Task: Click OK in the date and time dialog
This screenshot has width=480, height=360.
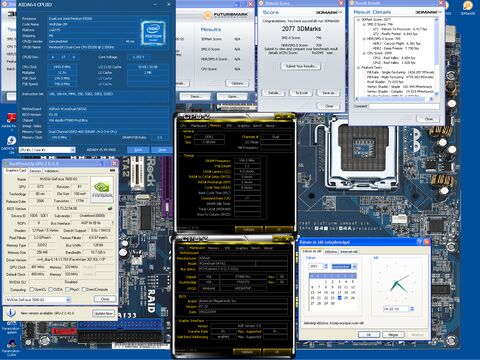Action: [x=369, y=334]
